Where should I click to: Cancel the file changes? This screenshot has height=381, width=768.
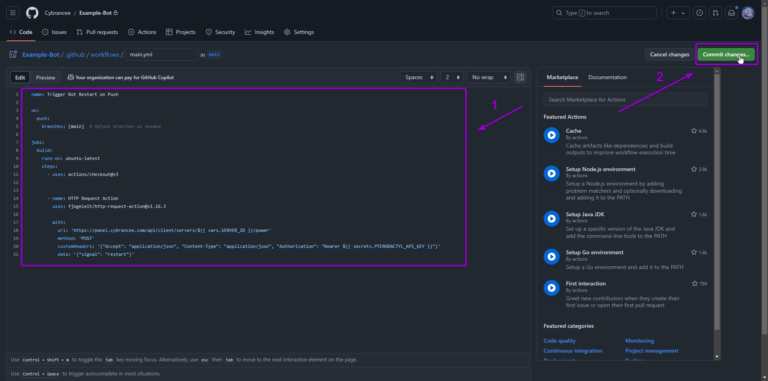(669, 54)
